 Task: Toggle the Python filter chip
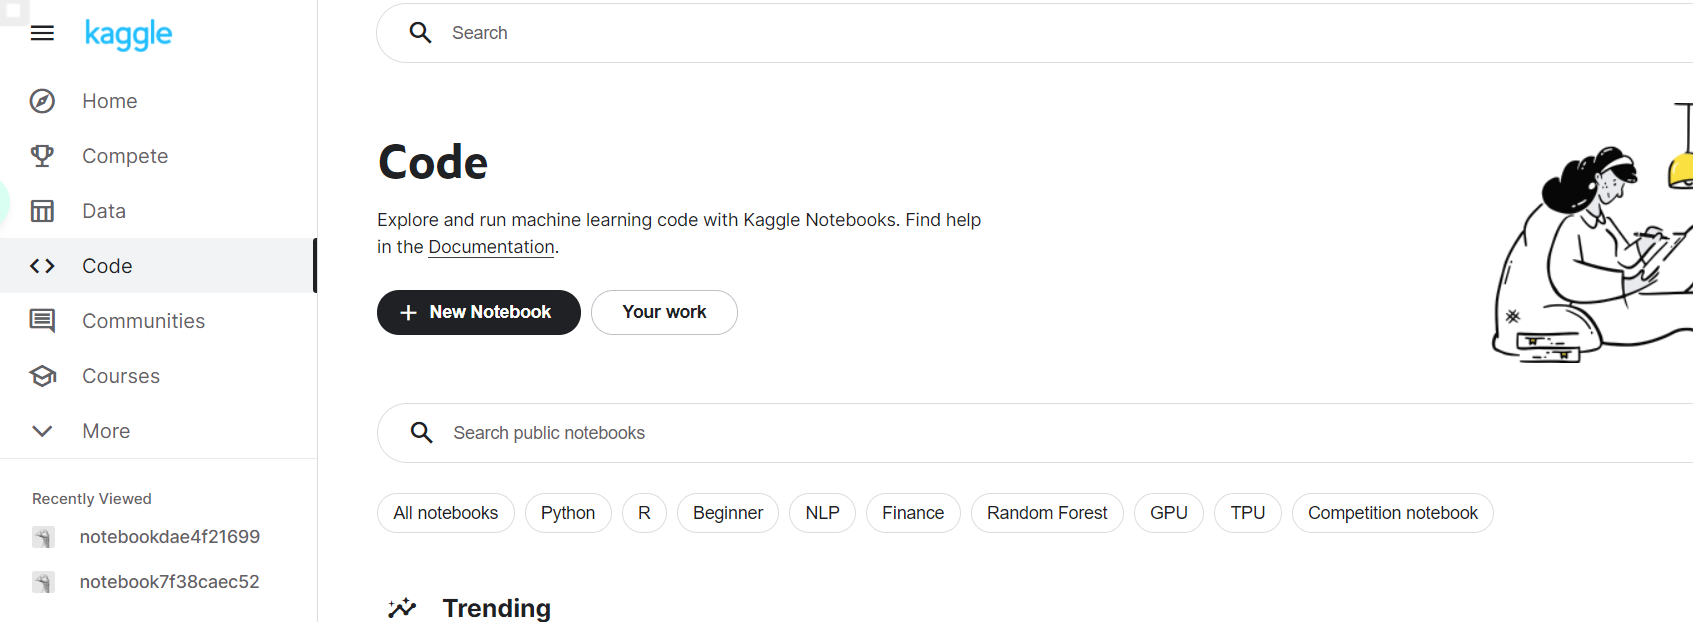(x=568, y=513)
